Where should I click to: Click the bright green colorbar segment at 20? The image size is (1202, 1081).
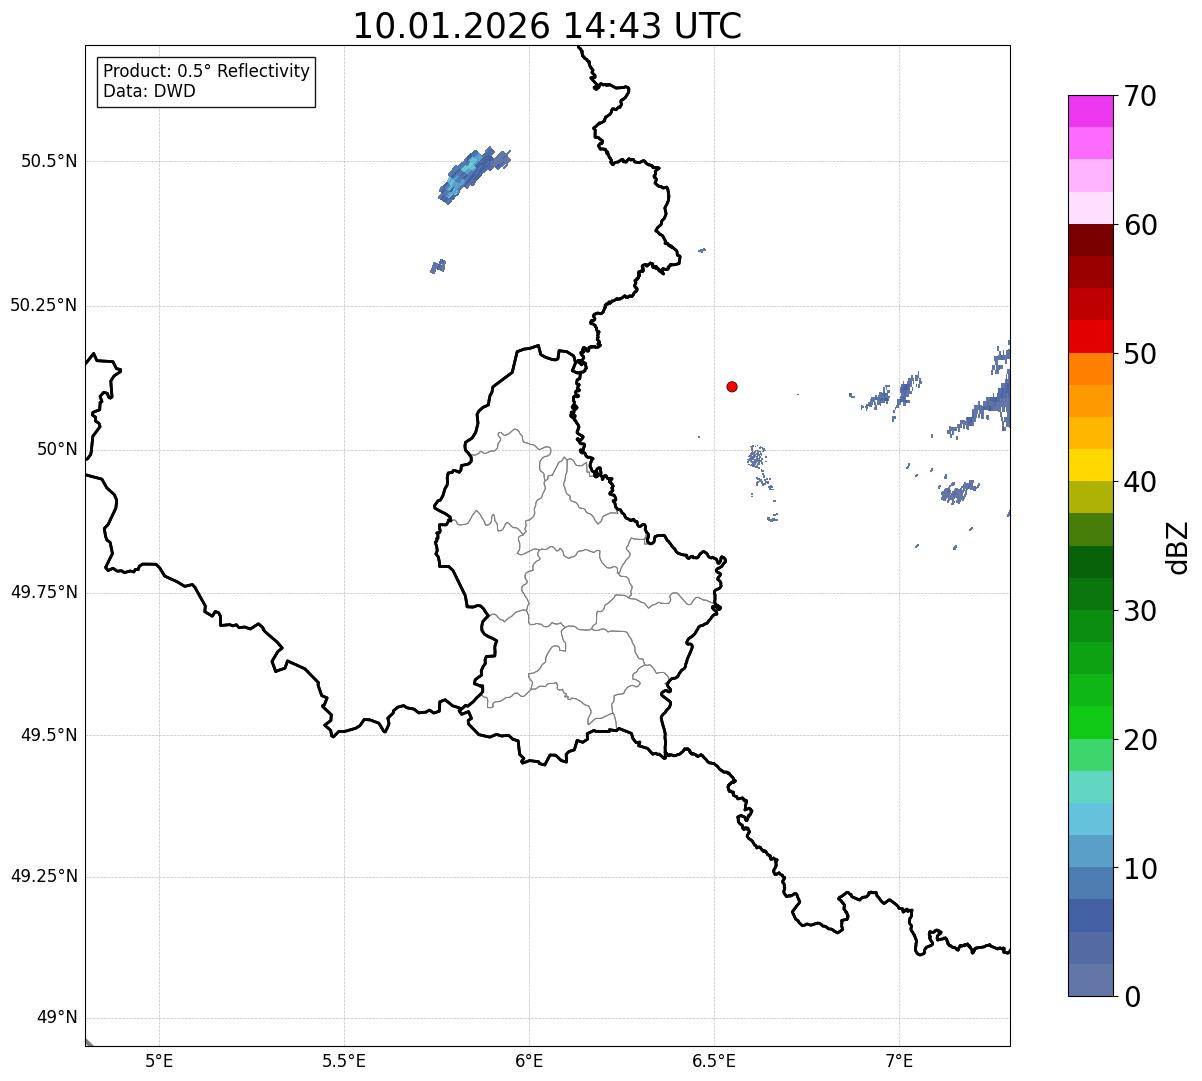click(x=1091, y=722)
